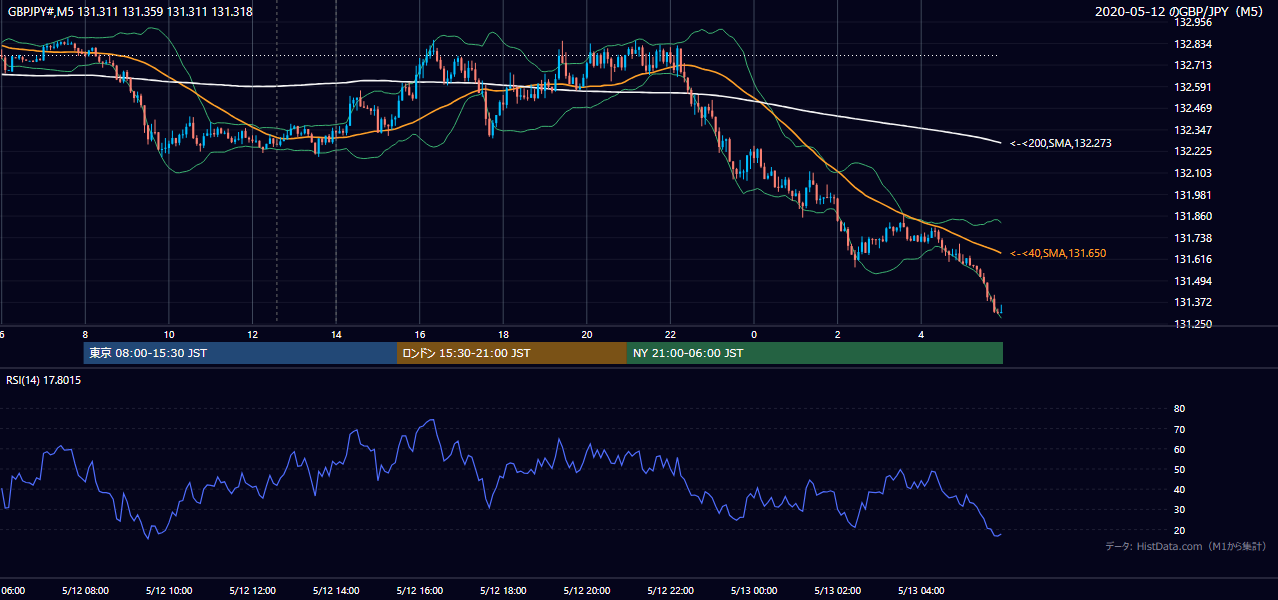Click price axis value 132.713
Image resolution: width=1278 pixels, height=600 pixels.
tap(1193, 65)
